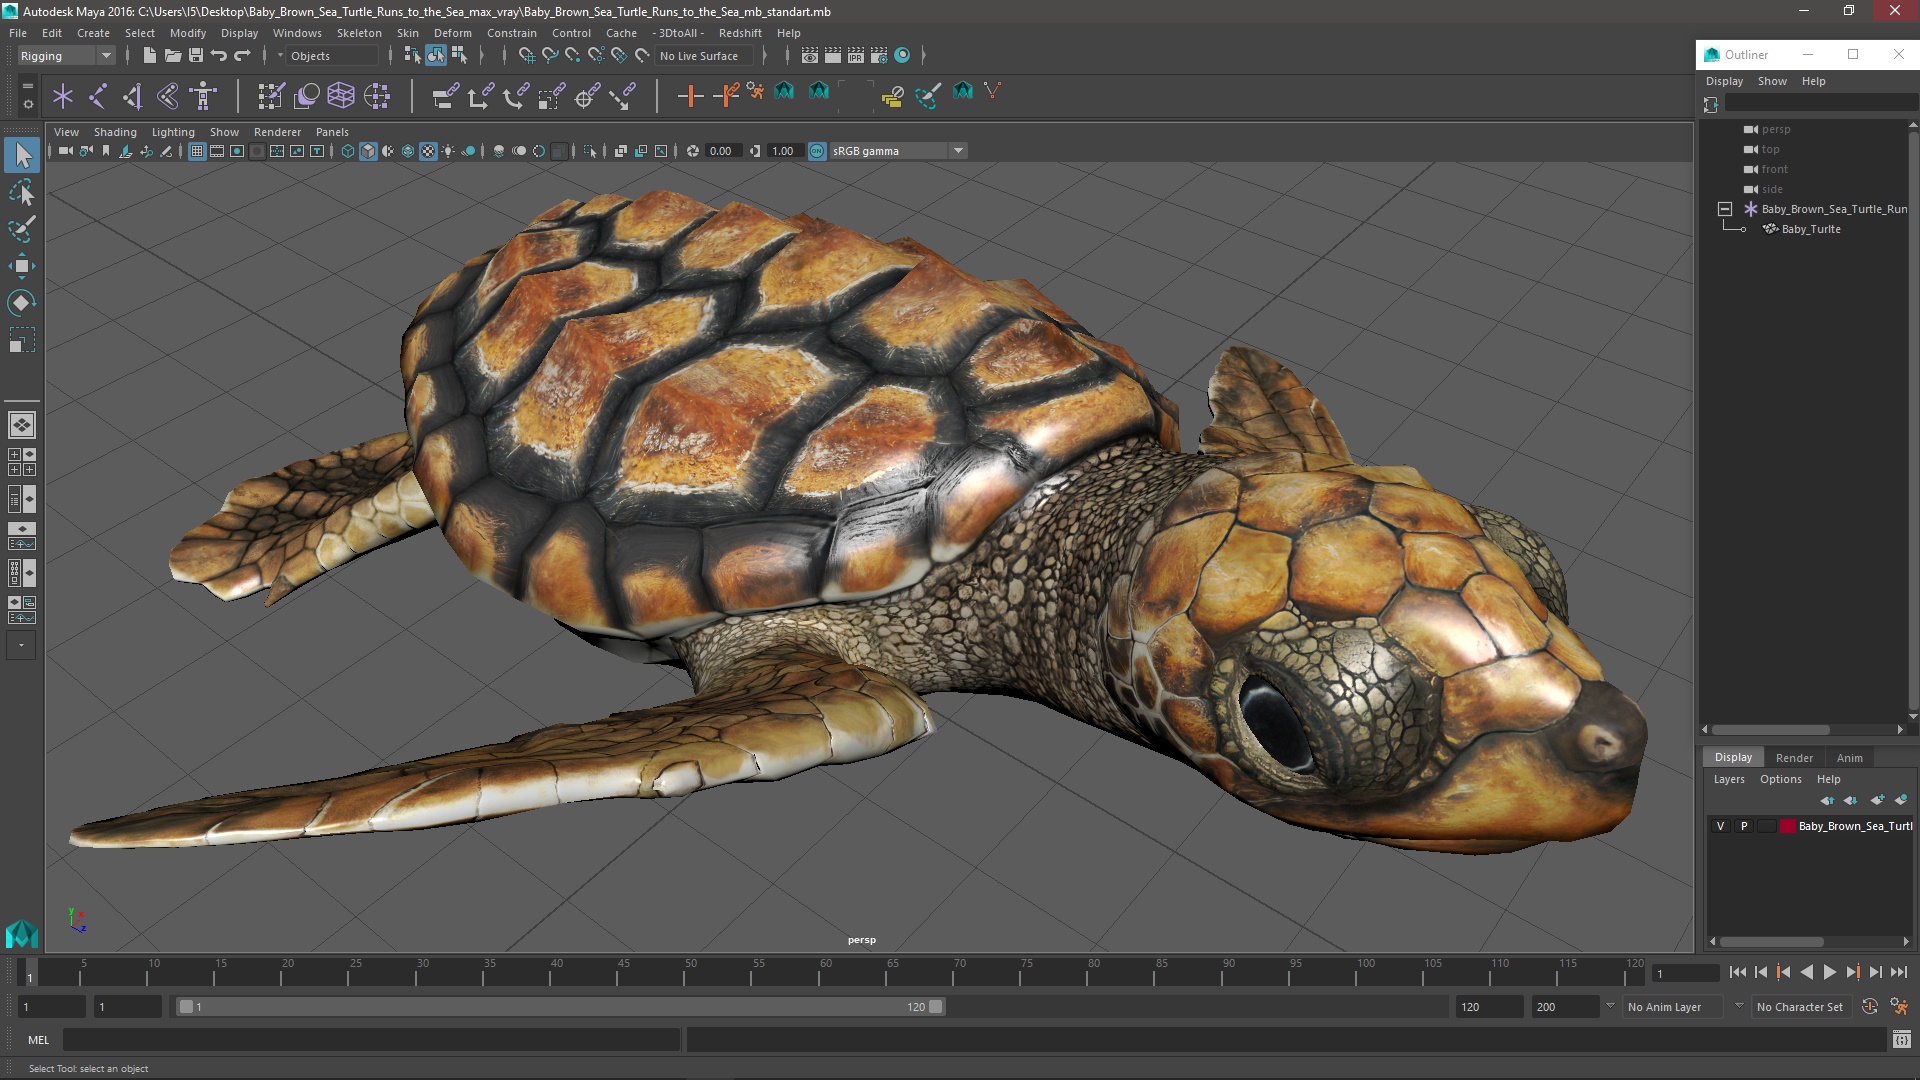Click the Open Scene folder icon
The width and height of the screenshot is (1920, 1080).
click(172, 56)
